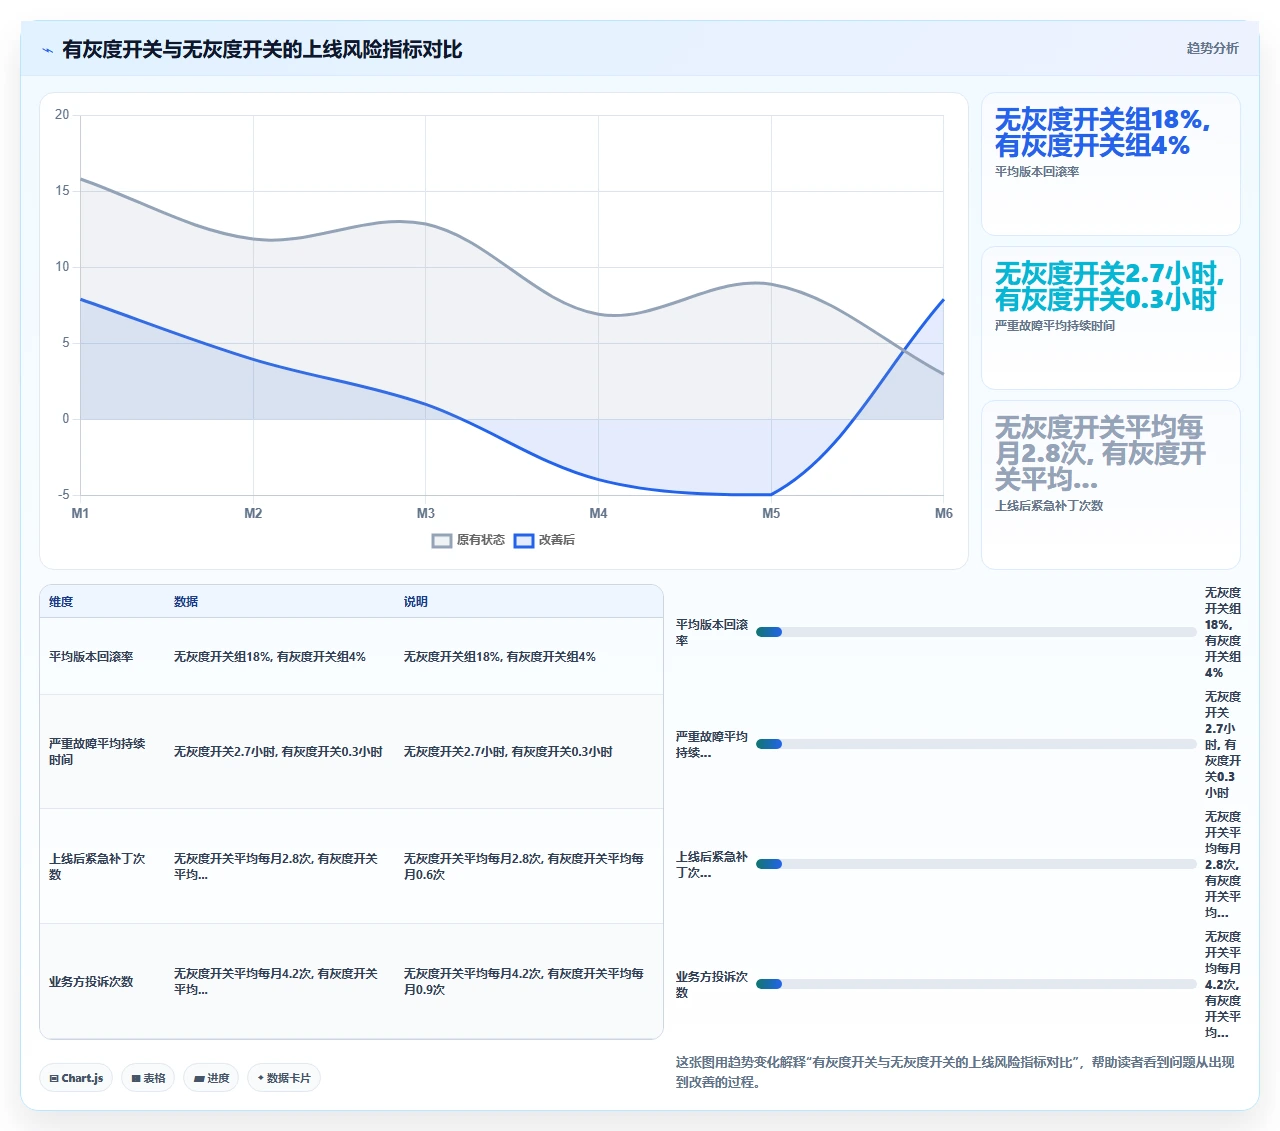Click 说明 cell ending with 月0.9次
The width and height of the screenshot is (1280, 1131).
(x=524, y=982)
